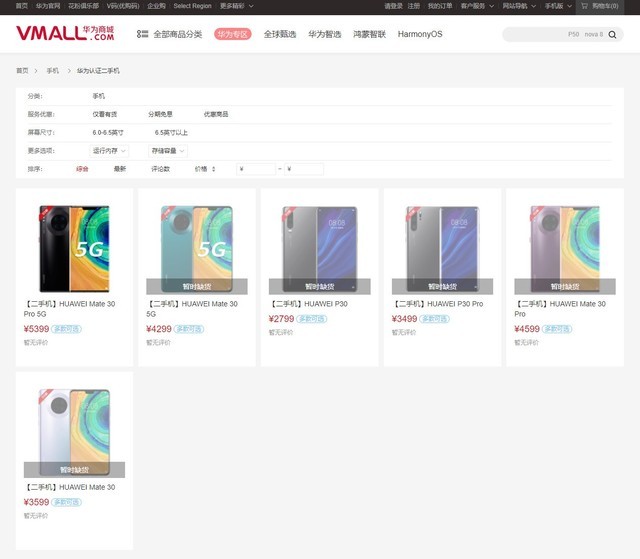Click the VMALL logo
The width and height of the screenshot is (640, 559).
[65, 34]
